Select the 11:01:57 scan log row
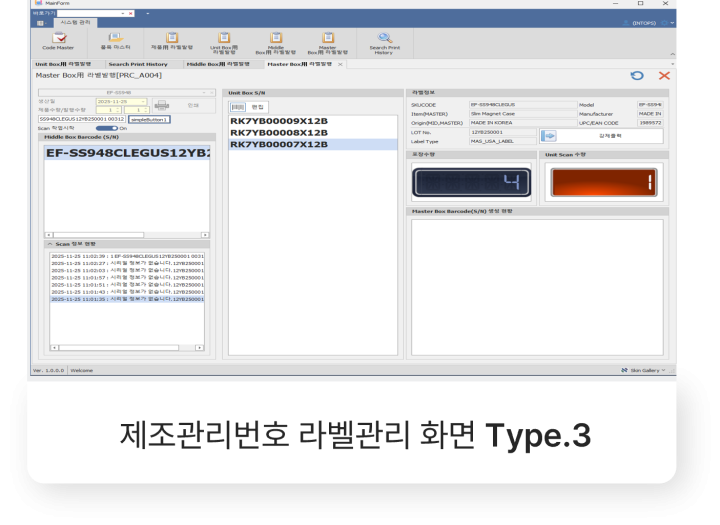Screen dimensions: 720x525 tap(127, 278)
